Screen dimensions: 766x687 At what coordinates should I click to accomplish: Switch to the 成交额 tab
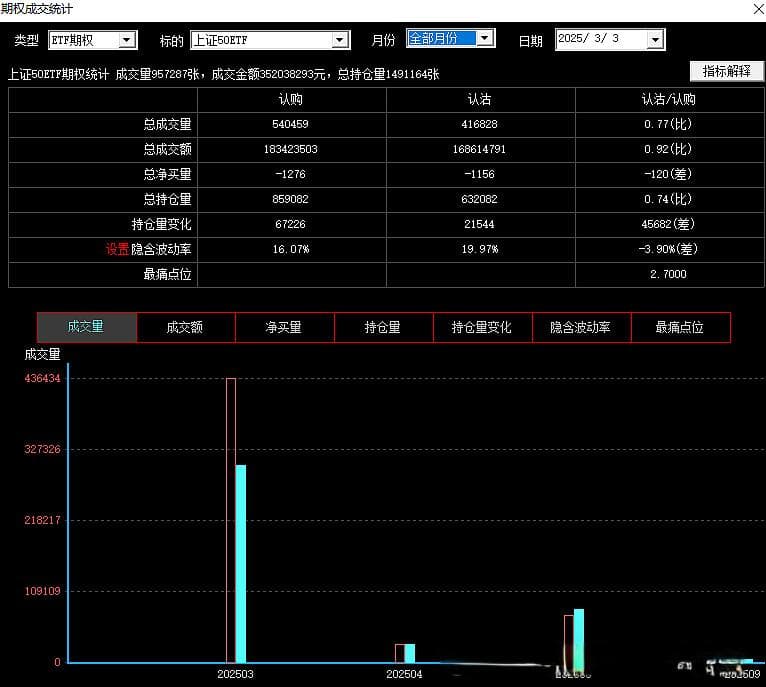coord(186,327)
